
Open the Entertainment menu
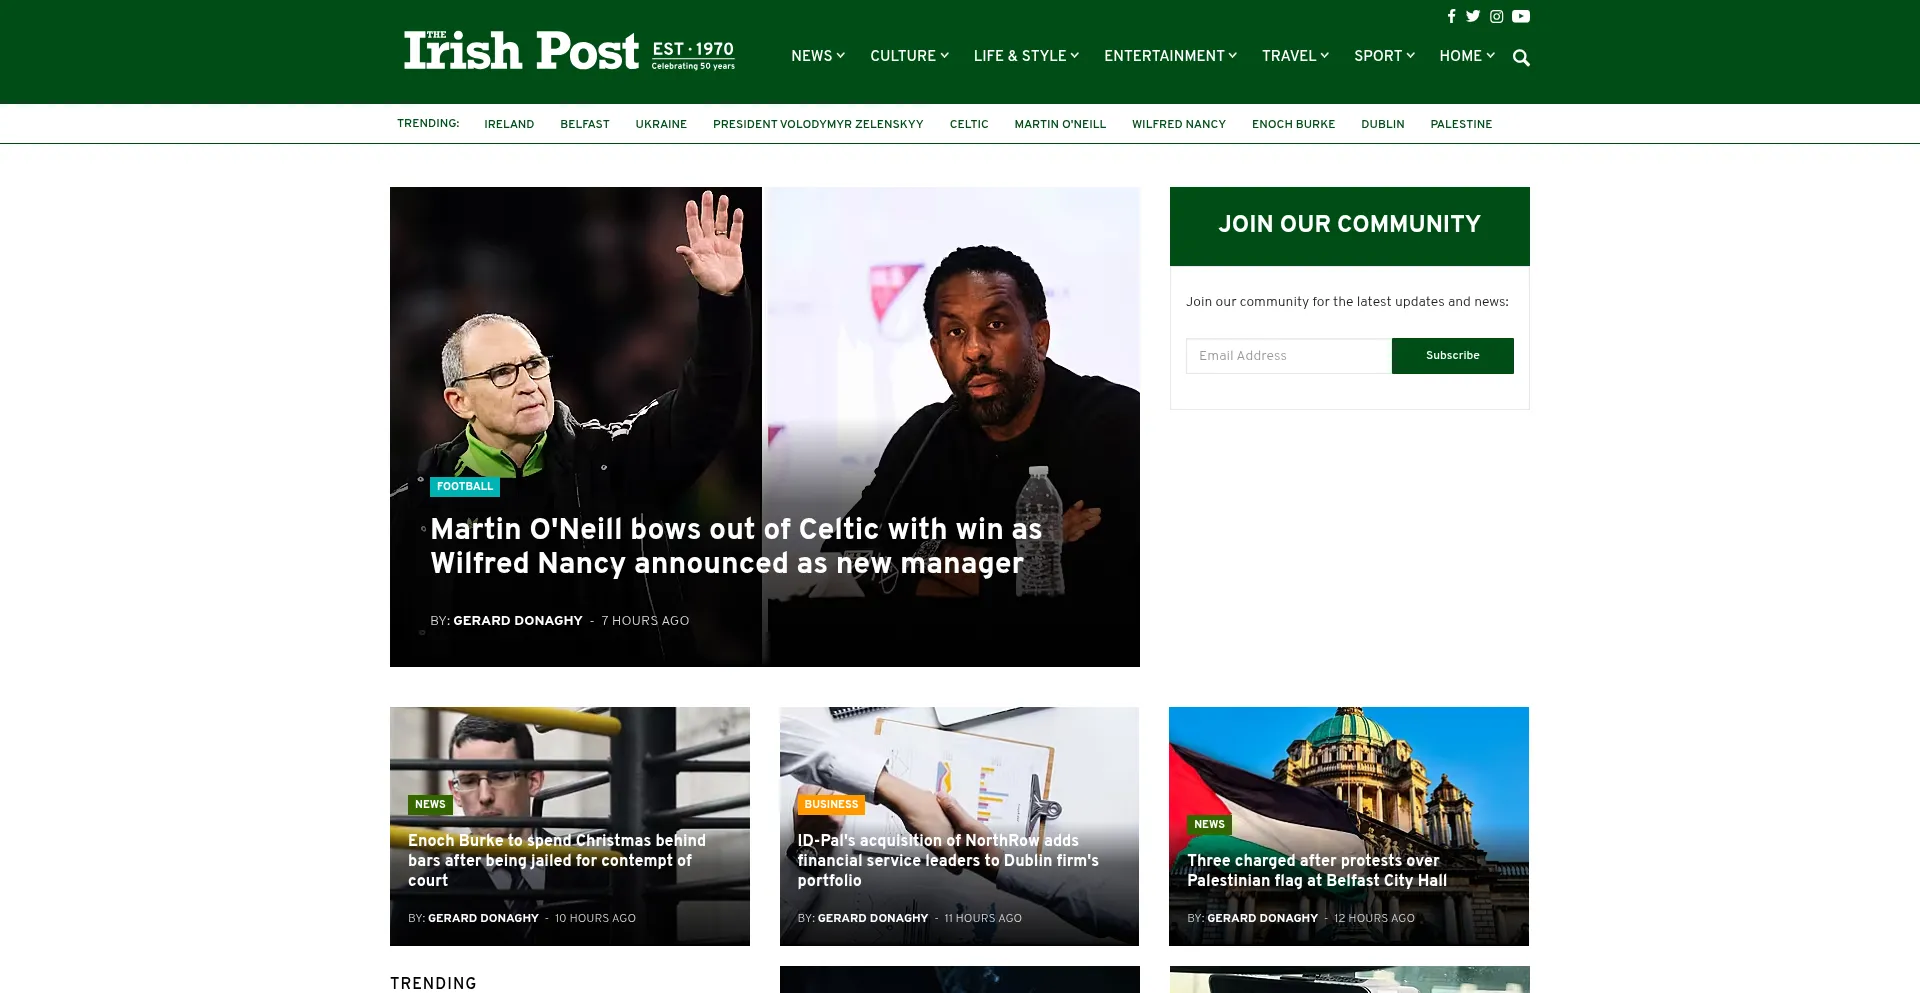pos(1170,56)
